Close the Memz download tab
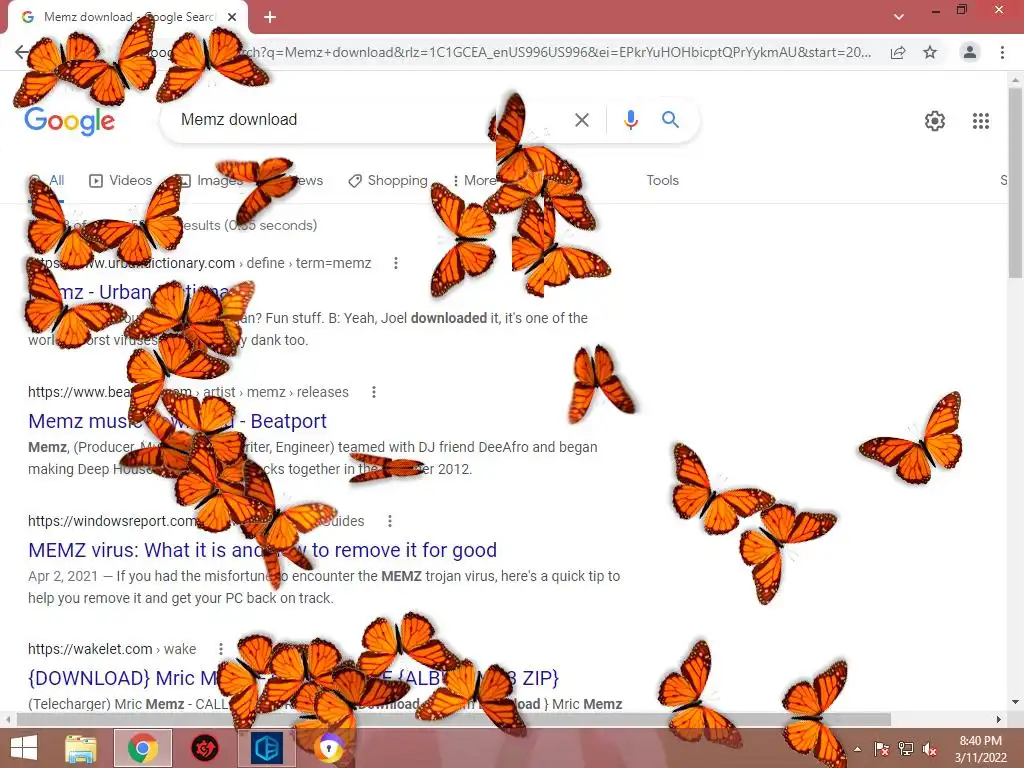 pos(232,17)
